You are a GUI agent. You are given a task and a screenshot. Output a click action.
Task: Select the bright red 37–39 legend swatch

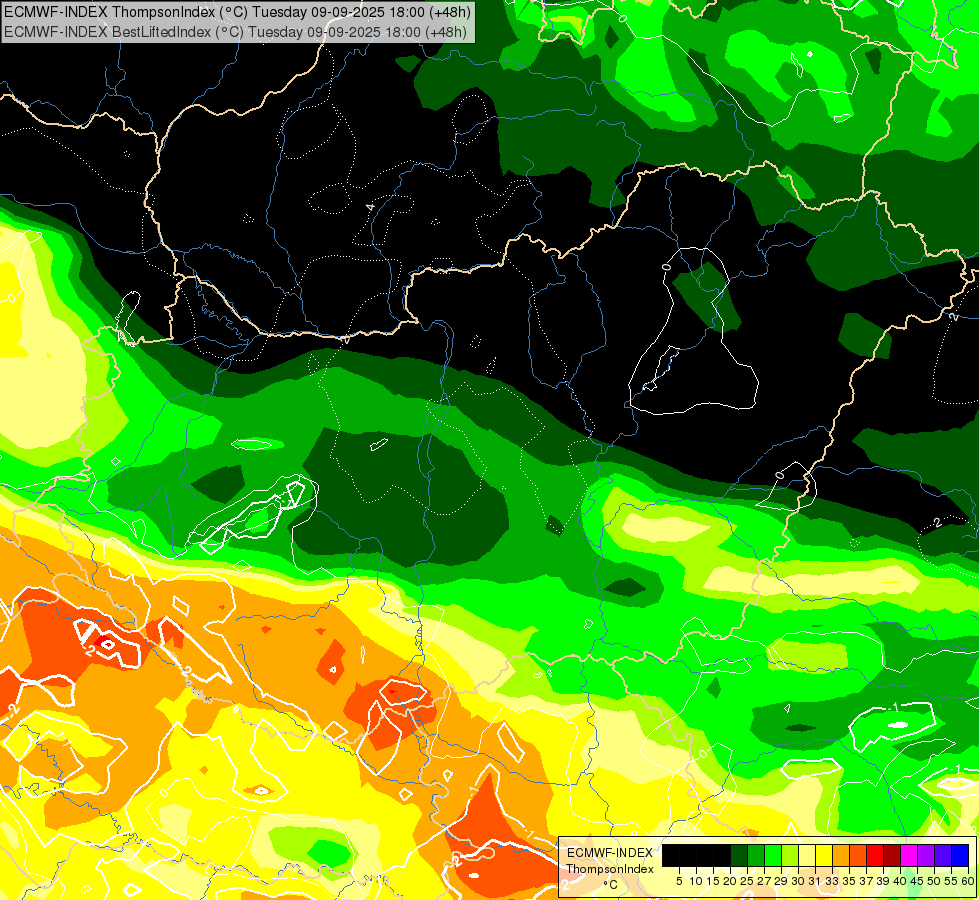[x=875, y=855]
